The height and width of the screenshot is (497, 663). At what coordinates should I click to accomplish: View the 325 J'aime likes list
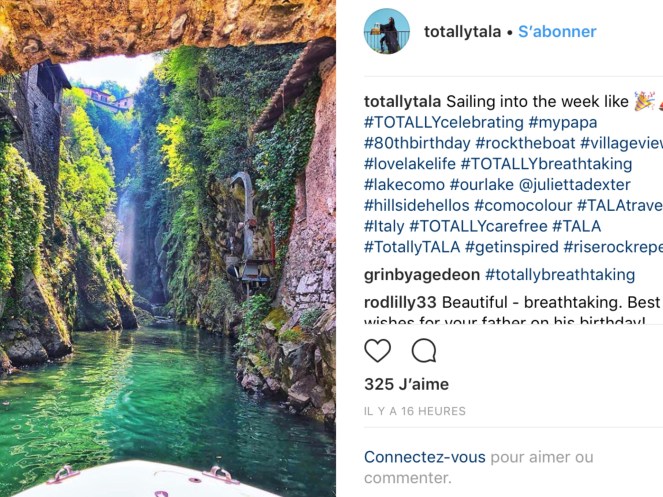[406, 384]
